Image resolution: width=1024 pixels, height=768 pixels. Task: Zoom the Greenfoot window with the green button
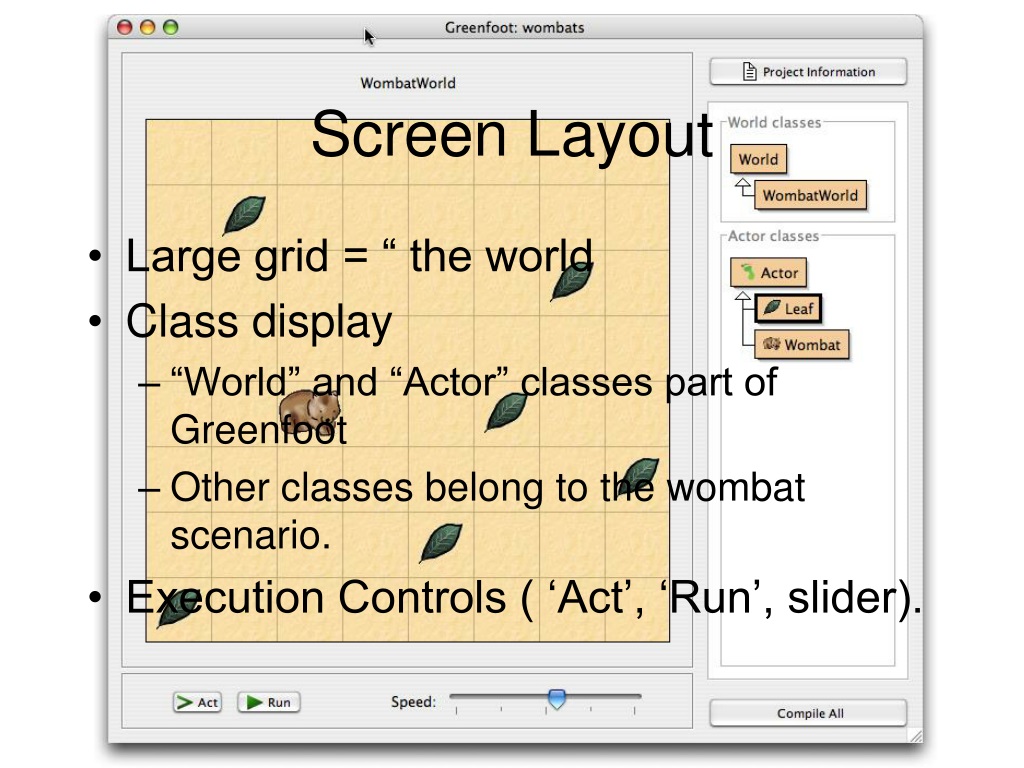tap(170, 27)
